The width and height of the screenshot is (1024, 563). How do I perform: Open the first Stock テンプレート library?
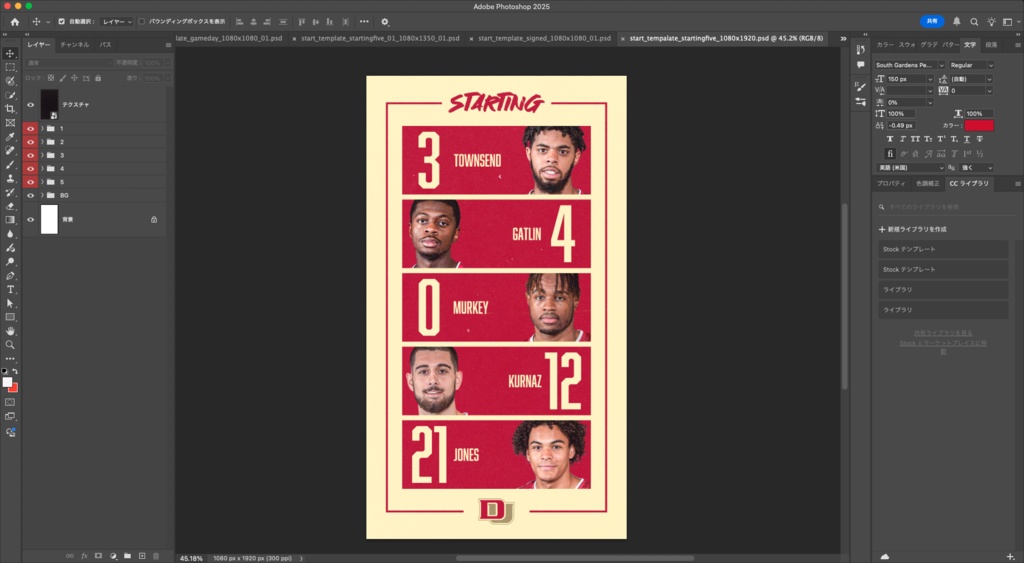(942, 249)
